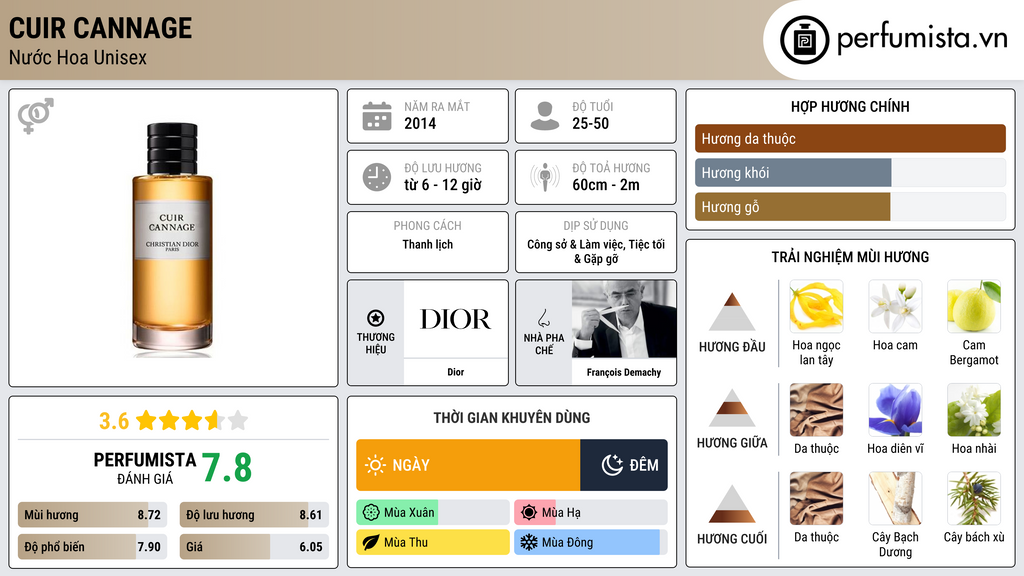1024x576 pixels.
Task: Click the nose icon above Nhà pha chế
Action: coord(544,318)
